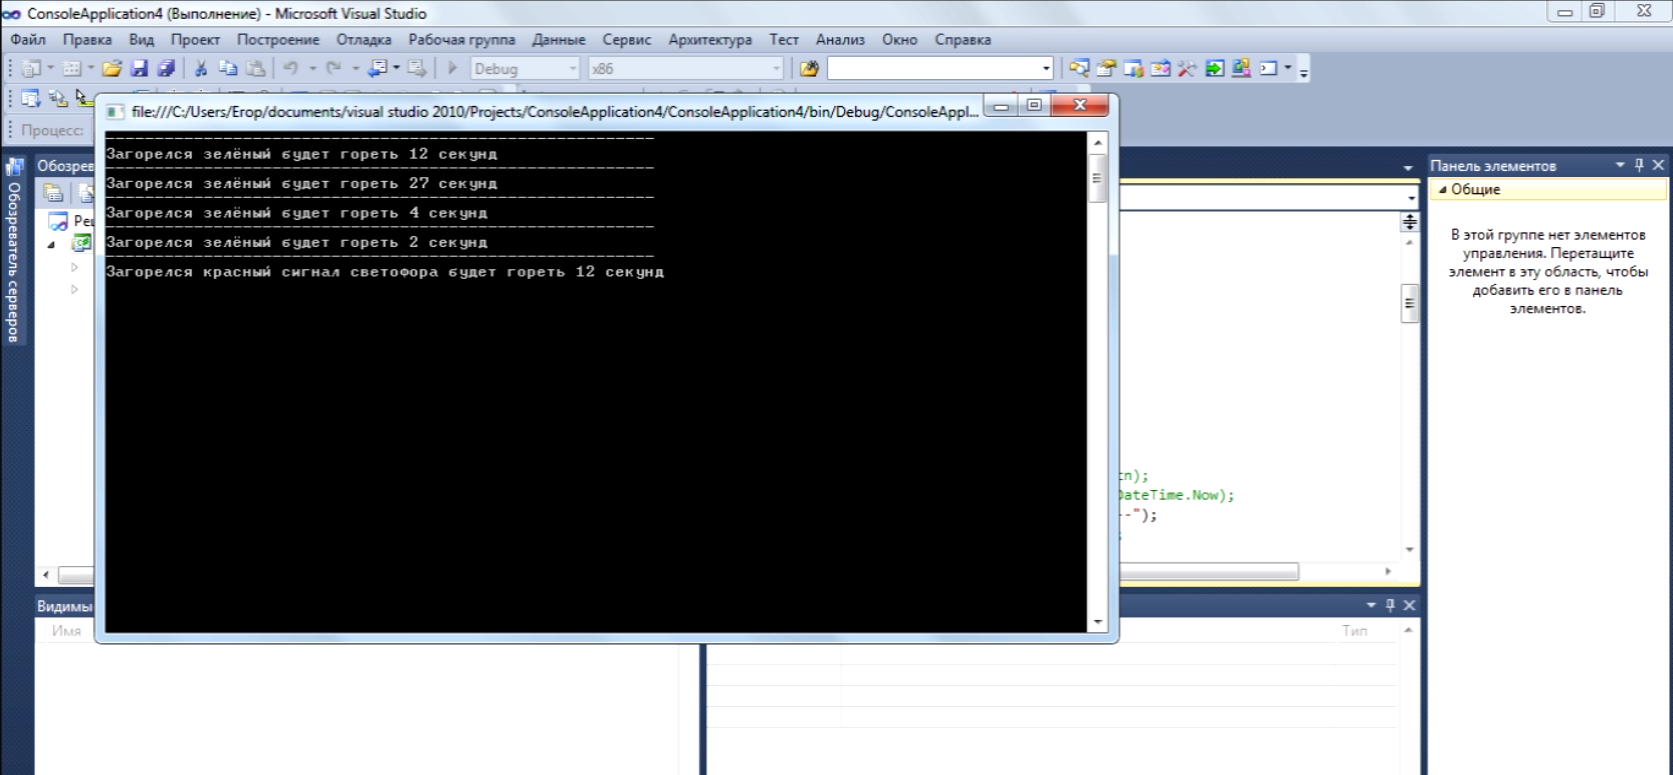1673x775 pixels.
Task: Click the Save All icon
Action: click(x=166, y=69)
